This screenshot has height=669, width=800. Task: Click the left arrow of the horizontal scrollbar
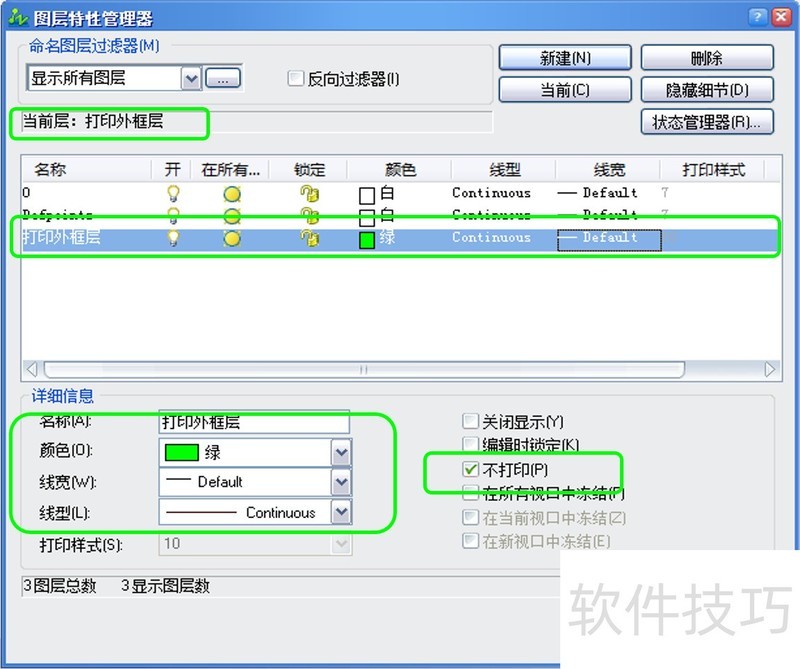tap(32, 369)
